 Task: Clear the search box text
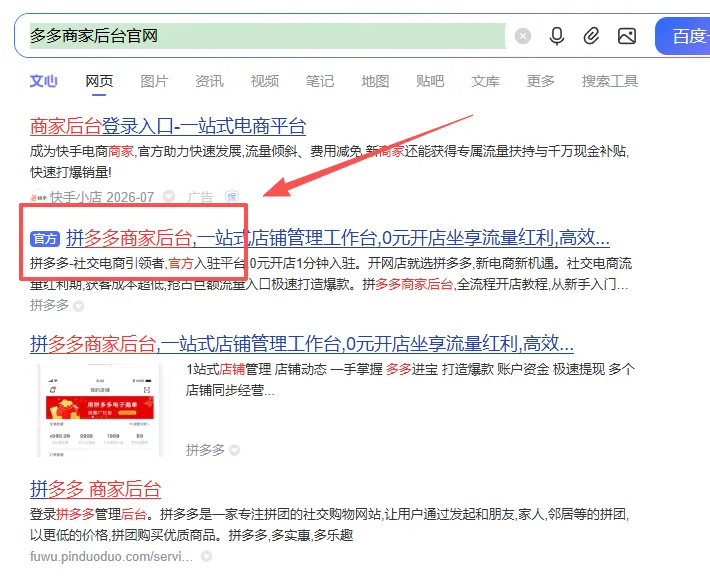pos(523,36)
